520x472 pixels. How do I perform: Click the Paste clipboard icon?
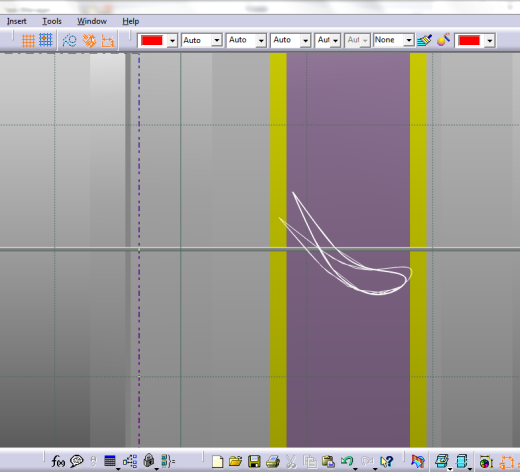pos(328,462)
